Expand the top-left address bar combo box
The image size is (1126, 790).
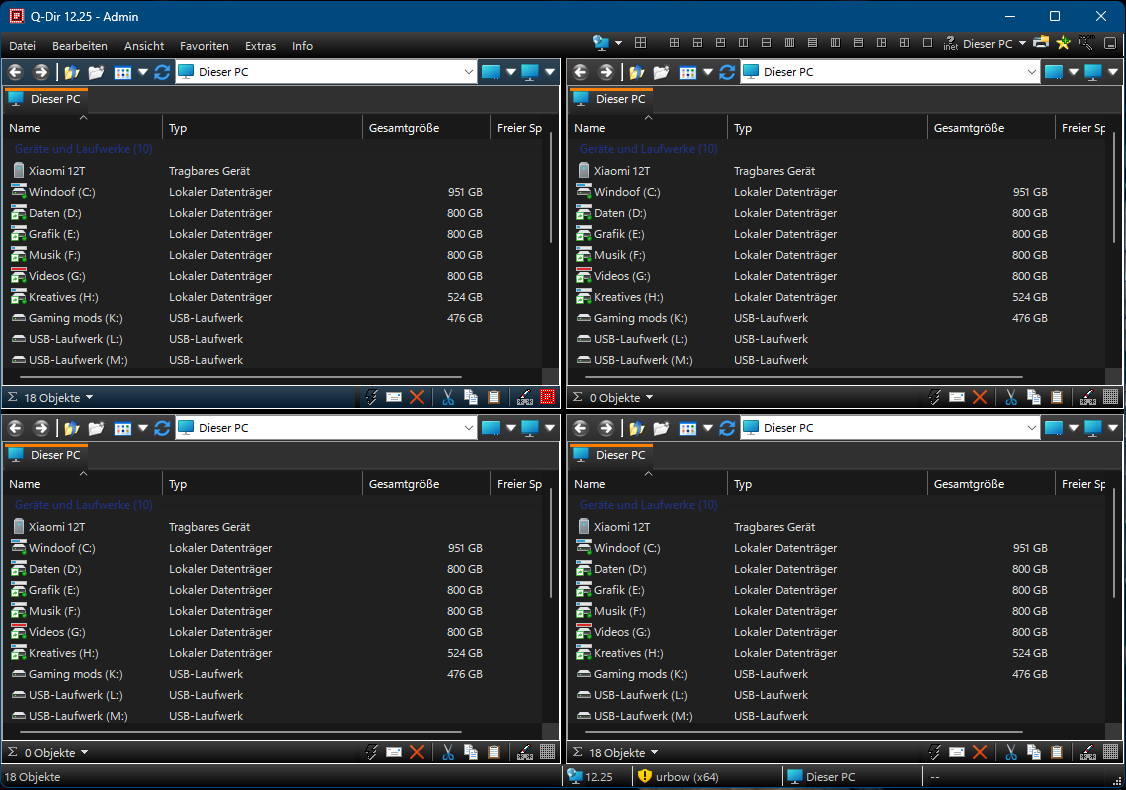coord(468,72)
